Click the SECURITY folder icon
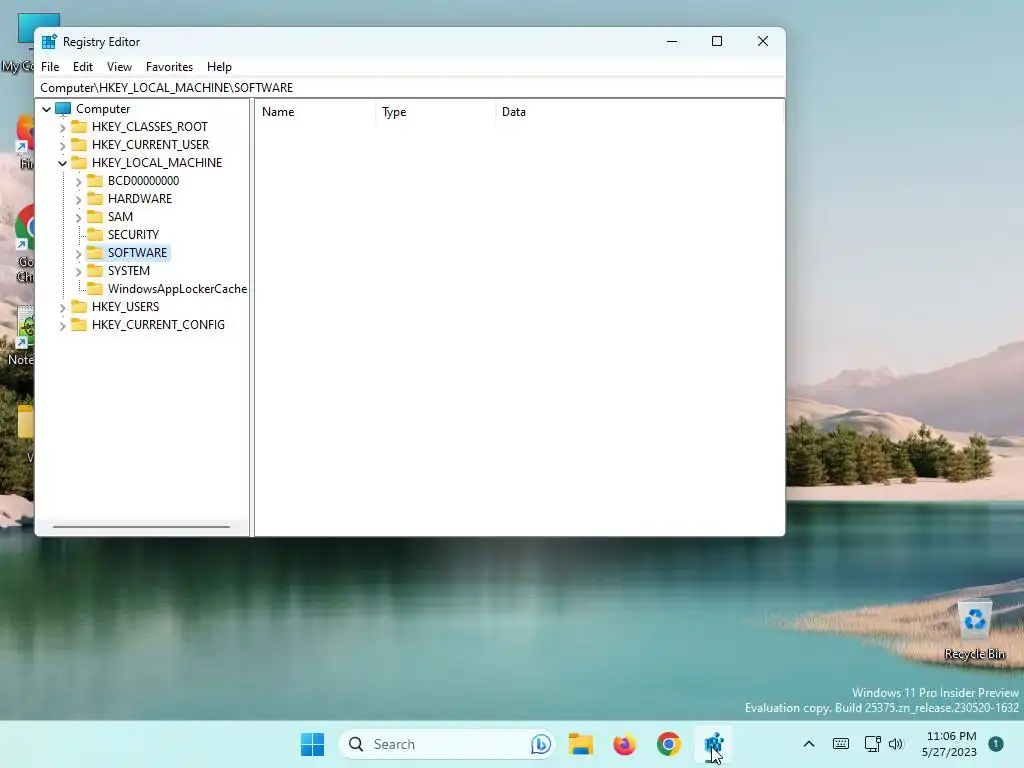 (95, 234)
